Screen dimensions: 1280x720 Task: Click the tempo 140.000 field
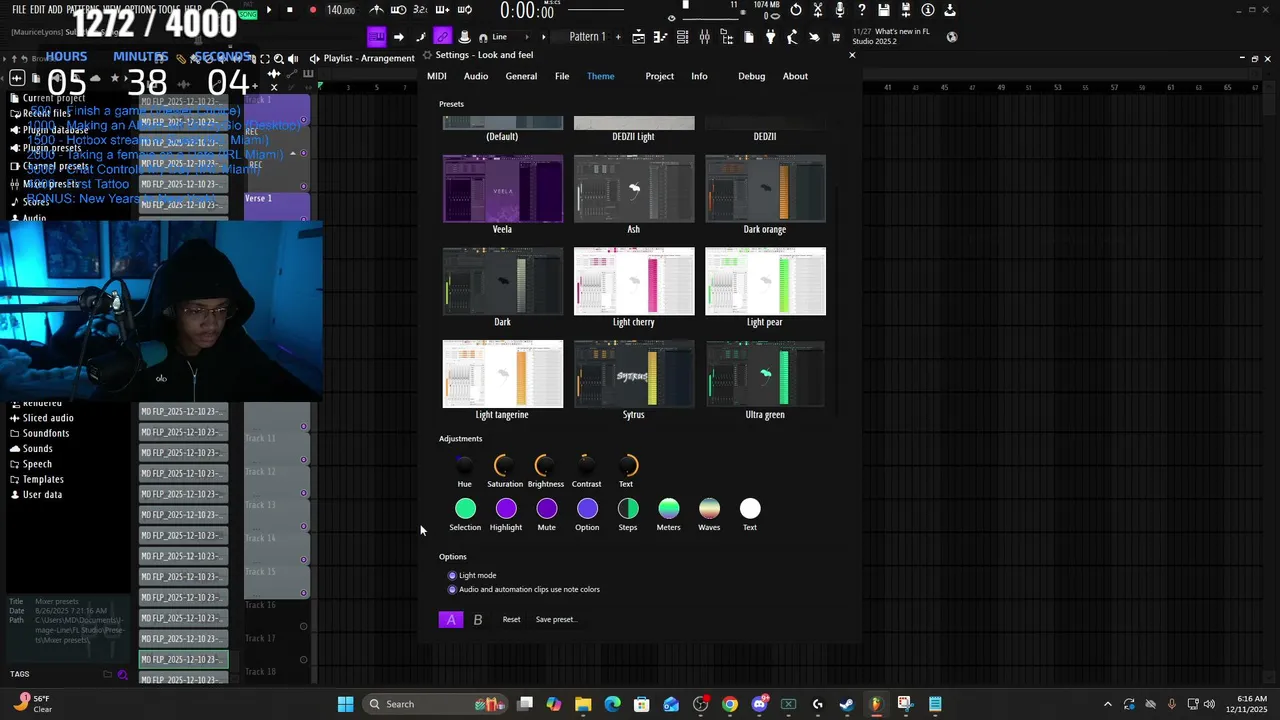(341, 10)
